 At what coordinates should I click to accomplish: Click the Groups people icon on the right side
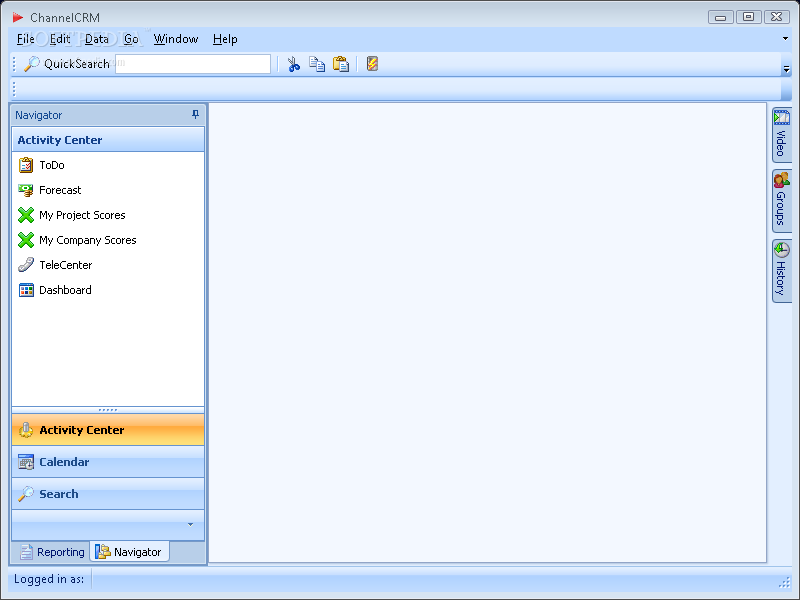pyautogui.click(x=781, y=180)
